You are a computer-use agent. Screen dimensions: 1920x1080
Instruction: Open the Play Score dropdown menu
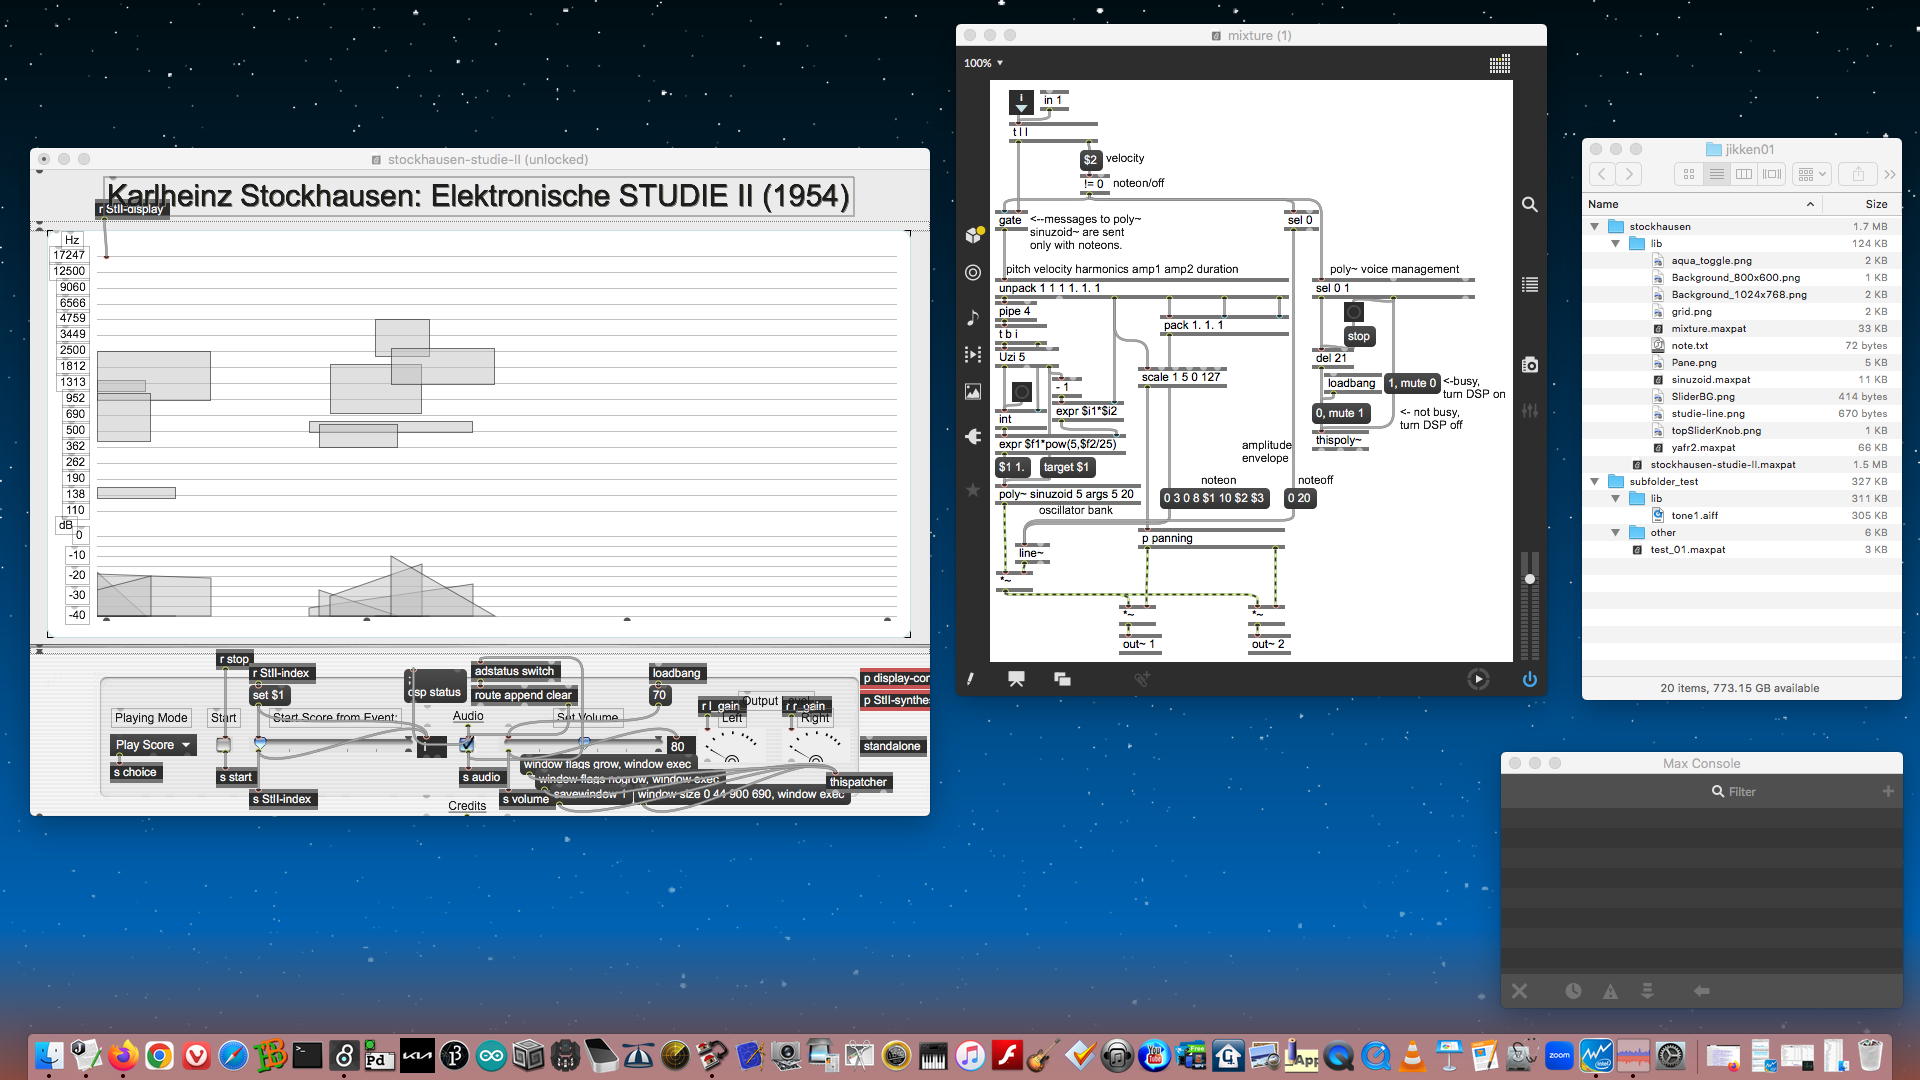click(153, 745)
